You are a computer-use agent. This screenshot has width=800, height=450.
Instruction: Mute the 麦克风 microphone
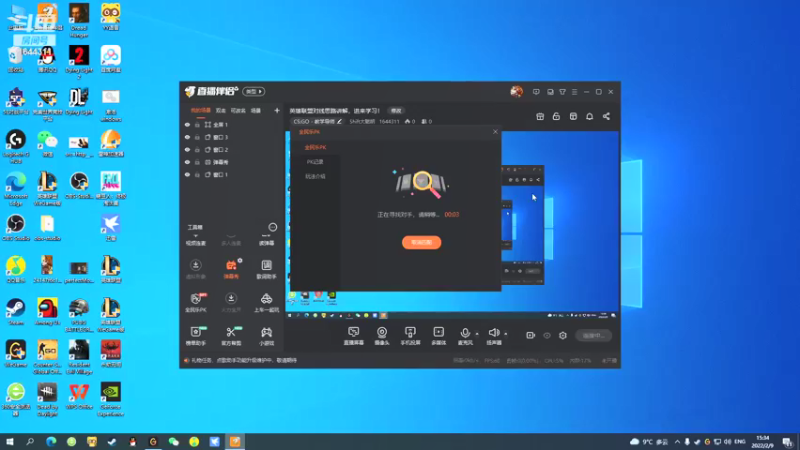tap(465, 336)
